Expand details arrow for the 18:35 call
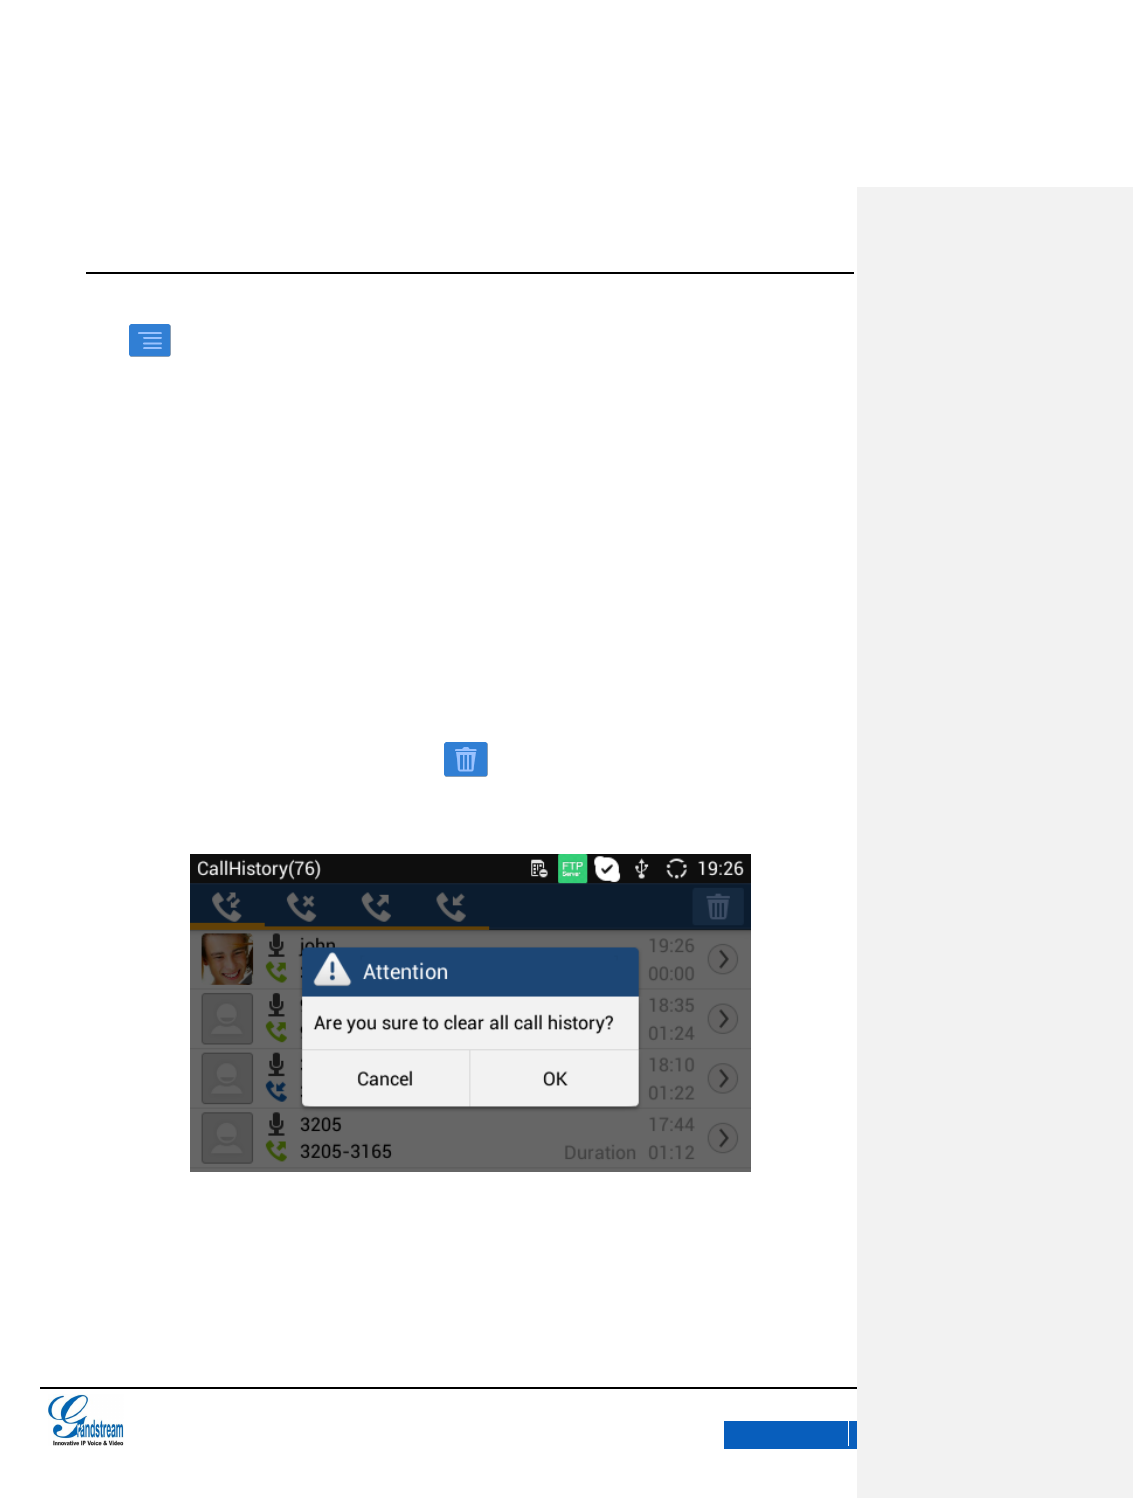The height and width of the screenshot is (1498, 1133). tap(723, 1019)
